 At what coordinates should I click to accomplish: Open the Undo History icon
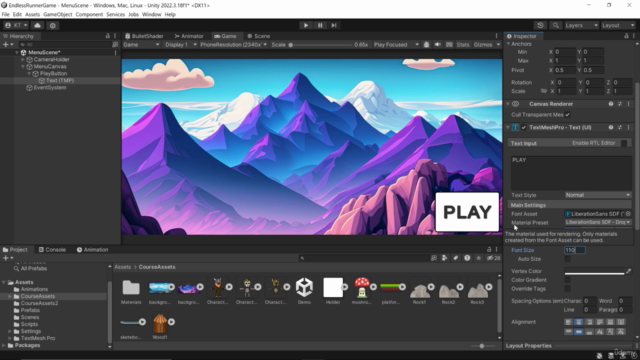click(540, 25)
